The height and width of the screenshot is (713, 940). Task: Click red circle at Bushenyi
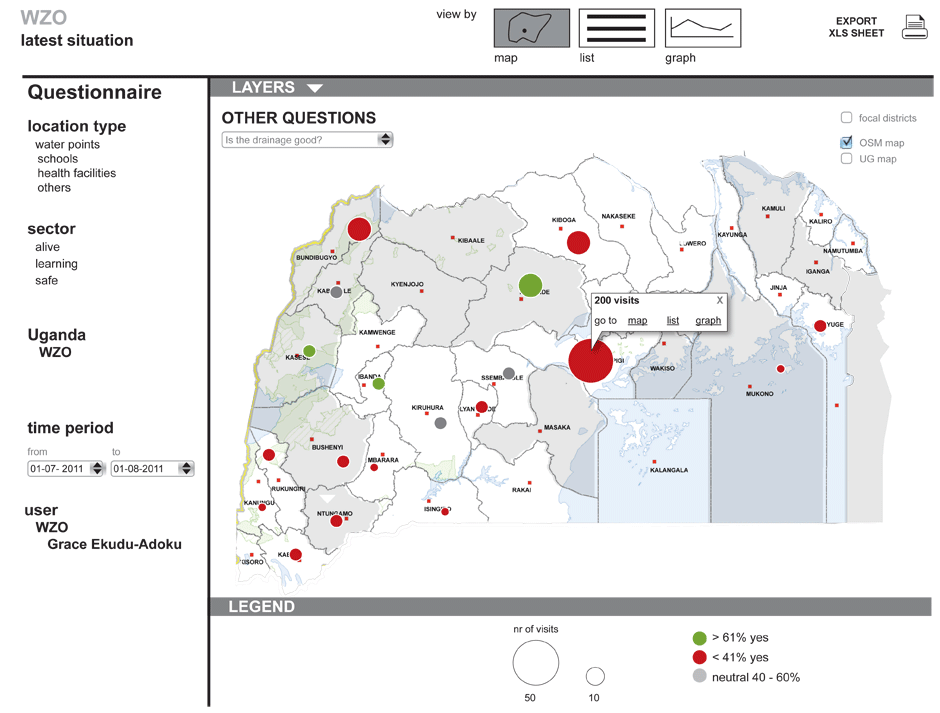(343, 461)
